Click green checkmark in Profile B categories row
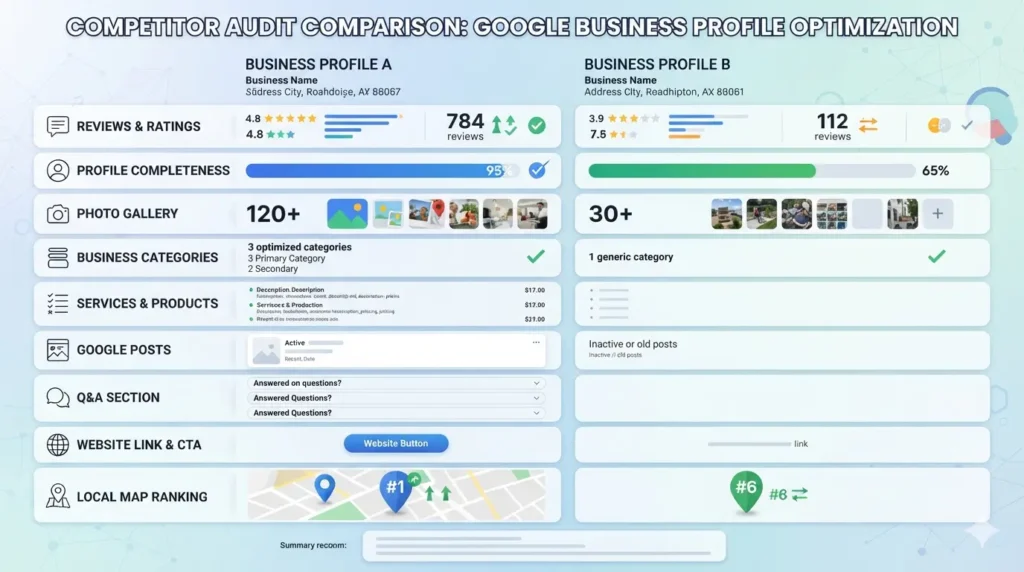1024x572 pixels. (936, 257)
